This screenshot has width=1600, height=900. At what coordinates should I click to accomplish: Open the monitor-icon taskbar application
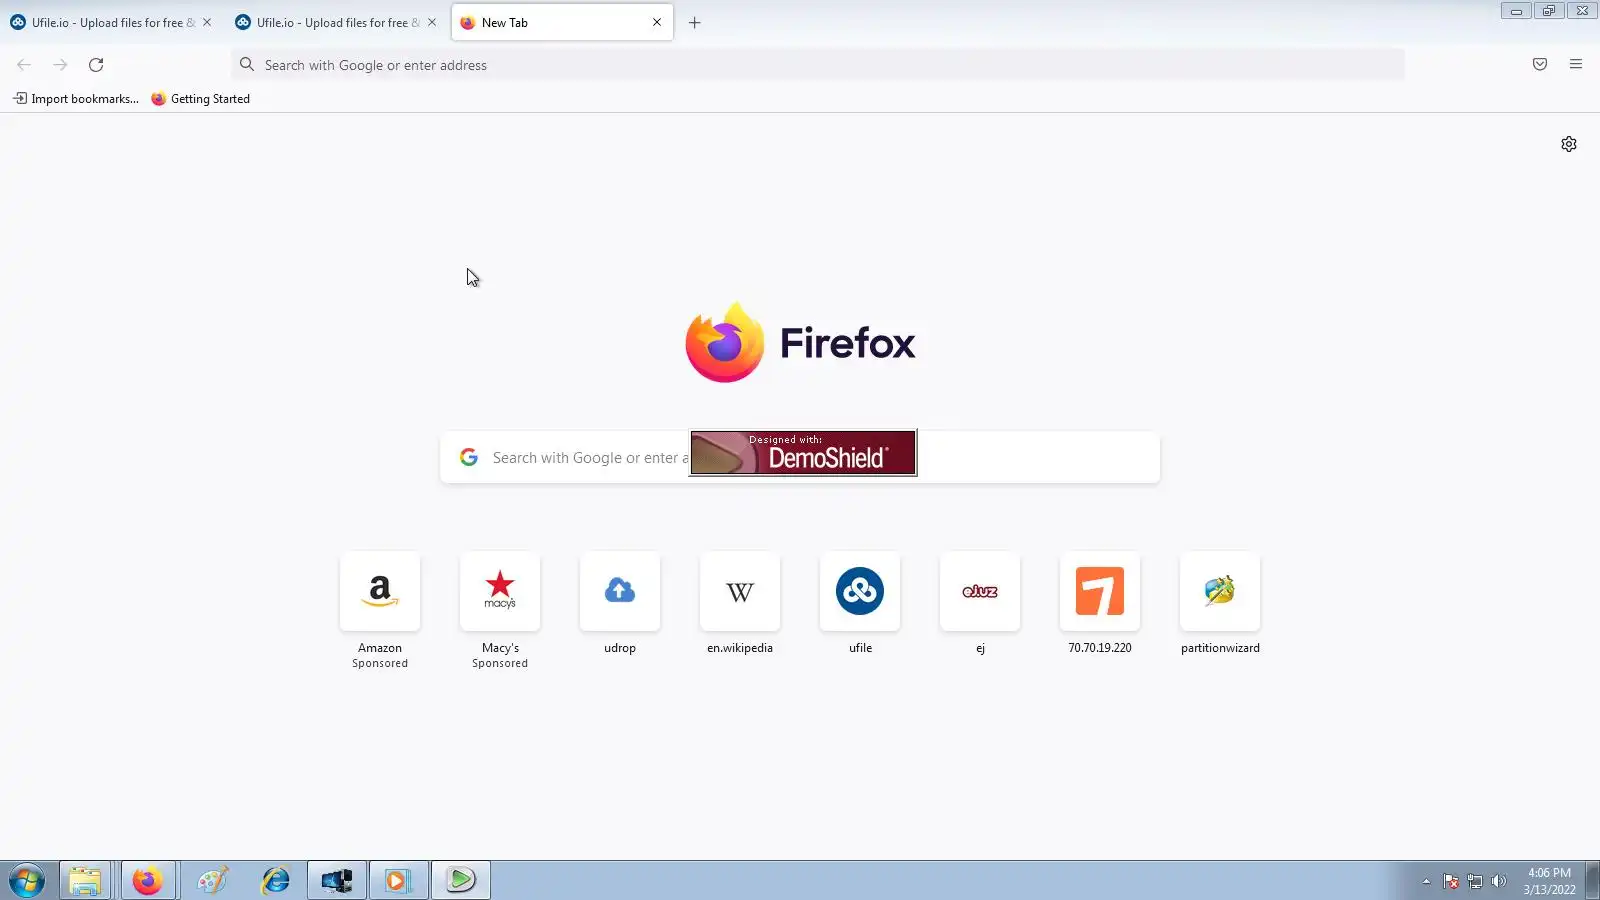pyautogui.click(x=337, y=881)
